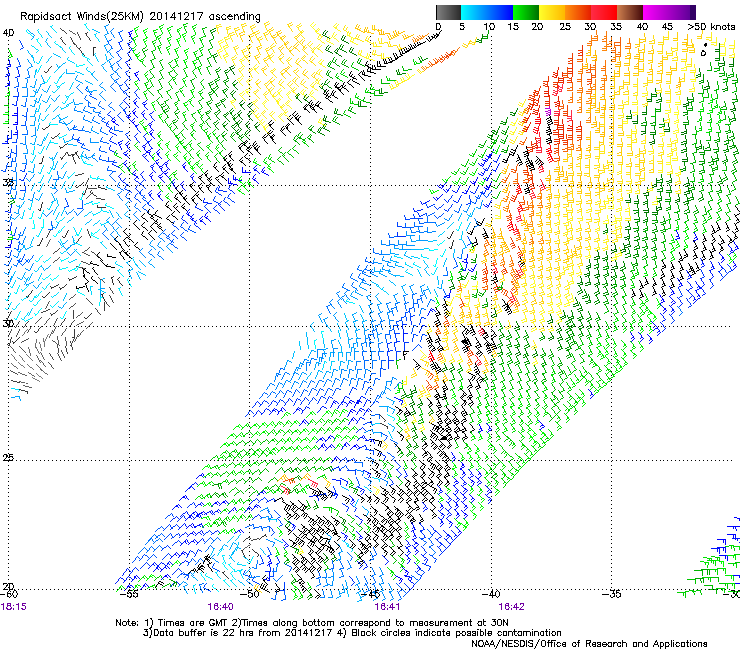This screenshot has height=650, width=740.
Task: Click the legend value '45'
Action: 667,27
